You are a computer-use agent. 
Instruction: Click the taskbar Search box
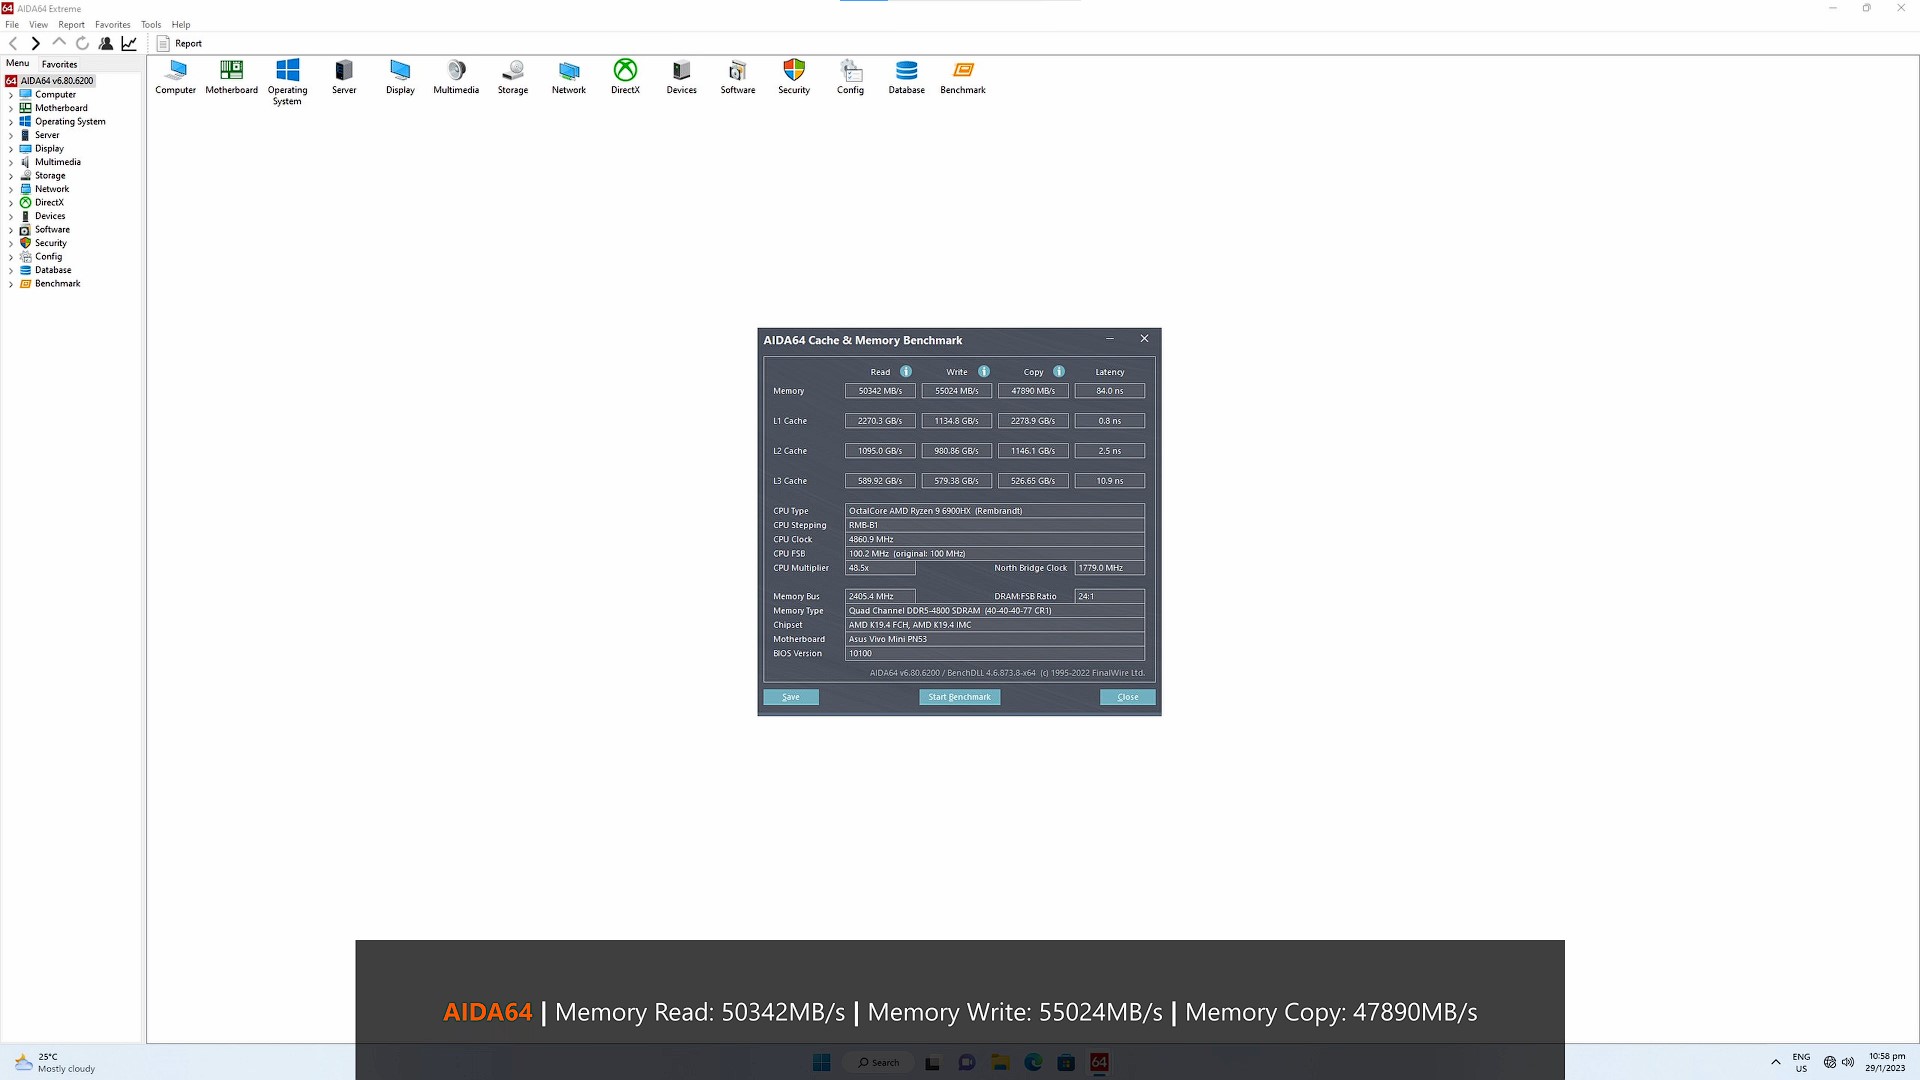tap(879, 1062)
